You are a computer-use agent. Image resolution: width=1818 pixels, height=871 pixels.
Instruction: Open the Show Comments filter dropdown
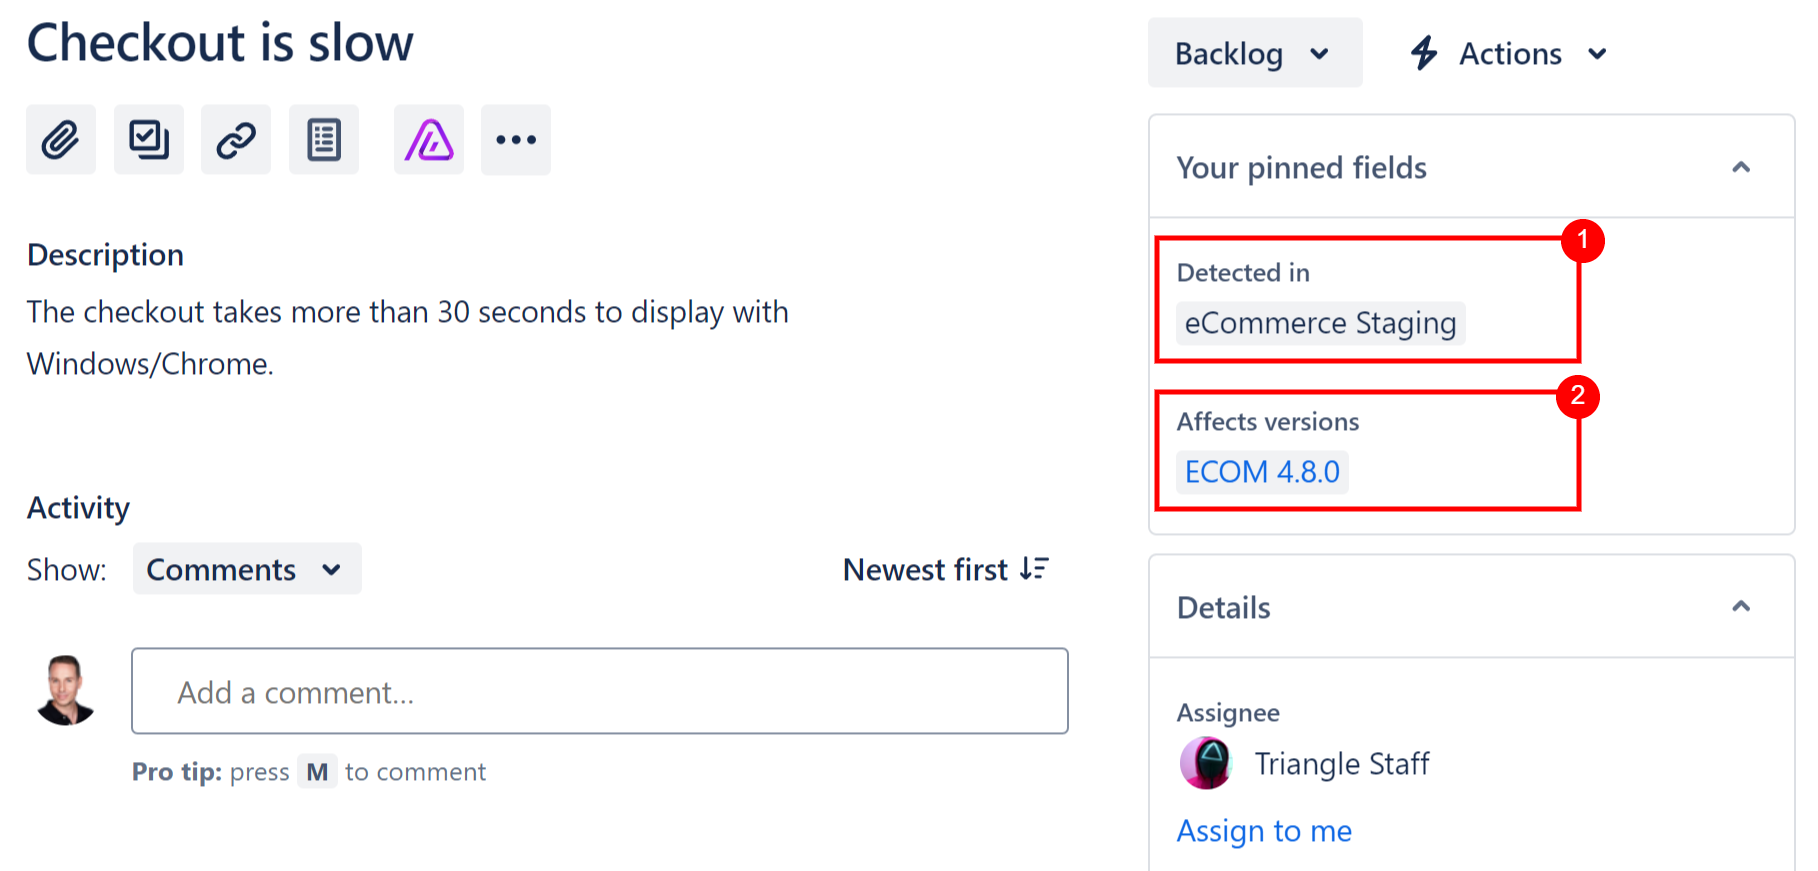tap(246, 570)
